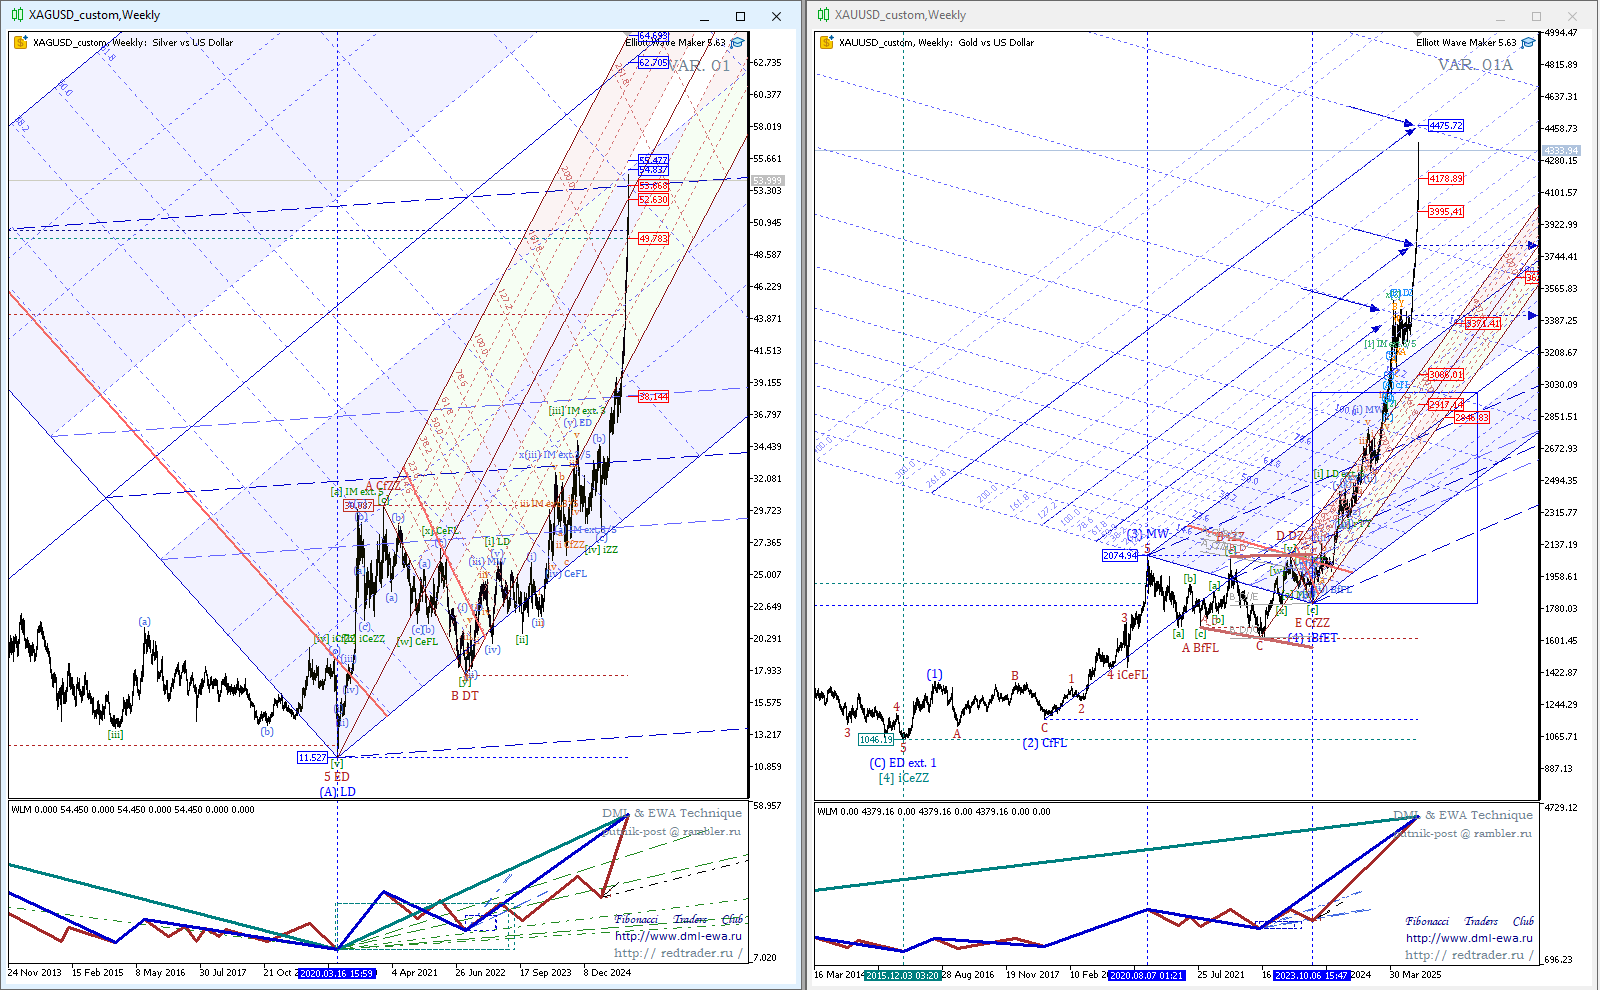
Task: Click the 4475.72 price target label
Action: (x=1445, y=126)
